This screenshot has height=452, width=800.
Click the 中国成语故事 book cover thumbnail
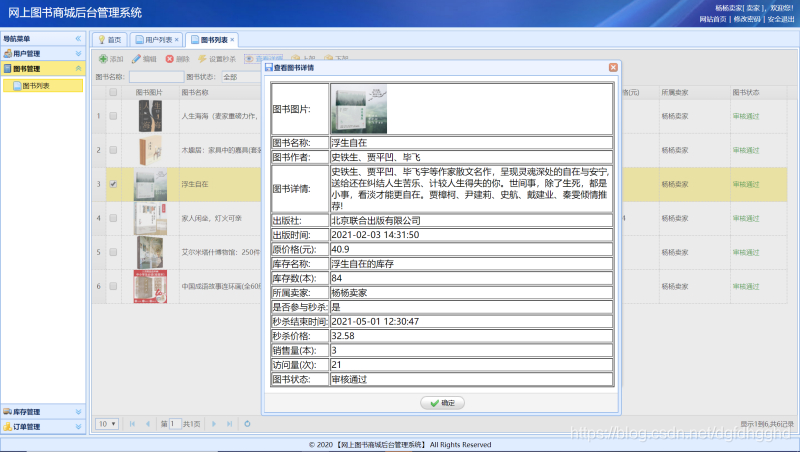[151, 286]
